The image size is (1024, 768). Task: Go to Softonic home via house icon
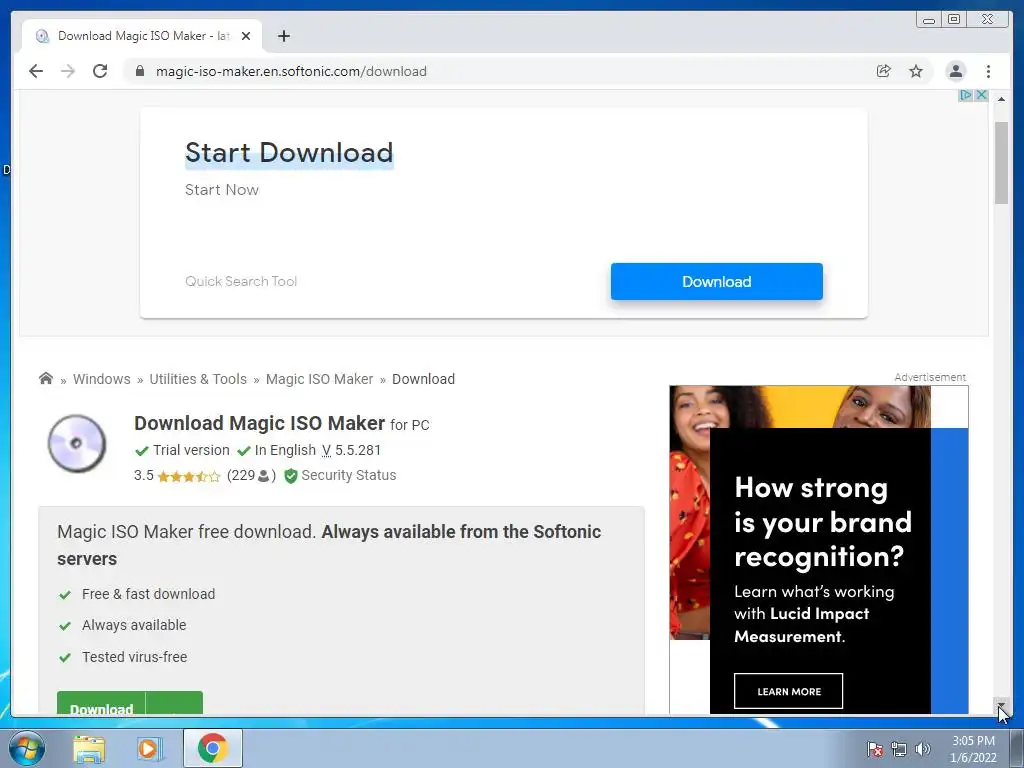tap(46, 378)
